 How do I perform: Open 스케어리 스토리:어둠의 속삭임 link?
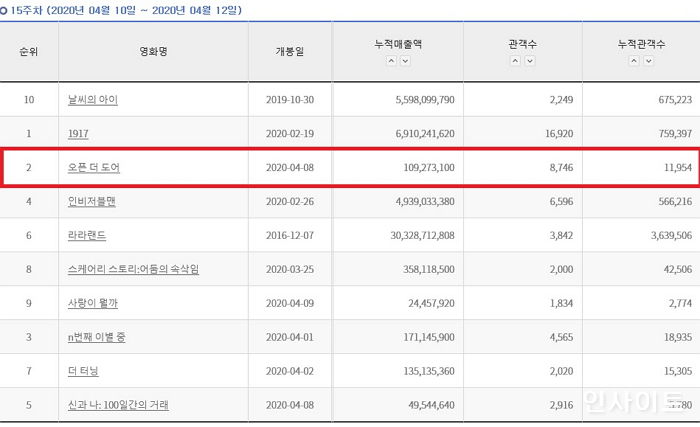pos(132,269)
